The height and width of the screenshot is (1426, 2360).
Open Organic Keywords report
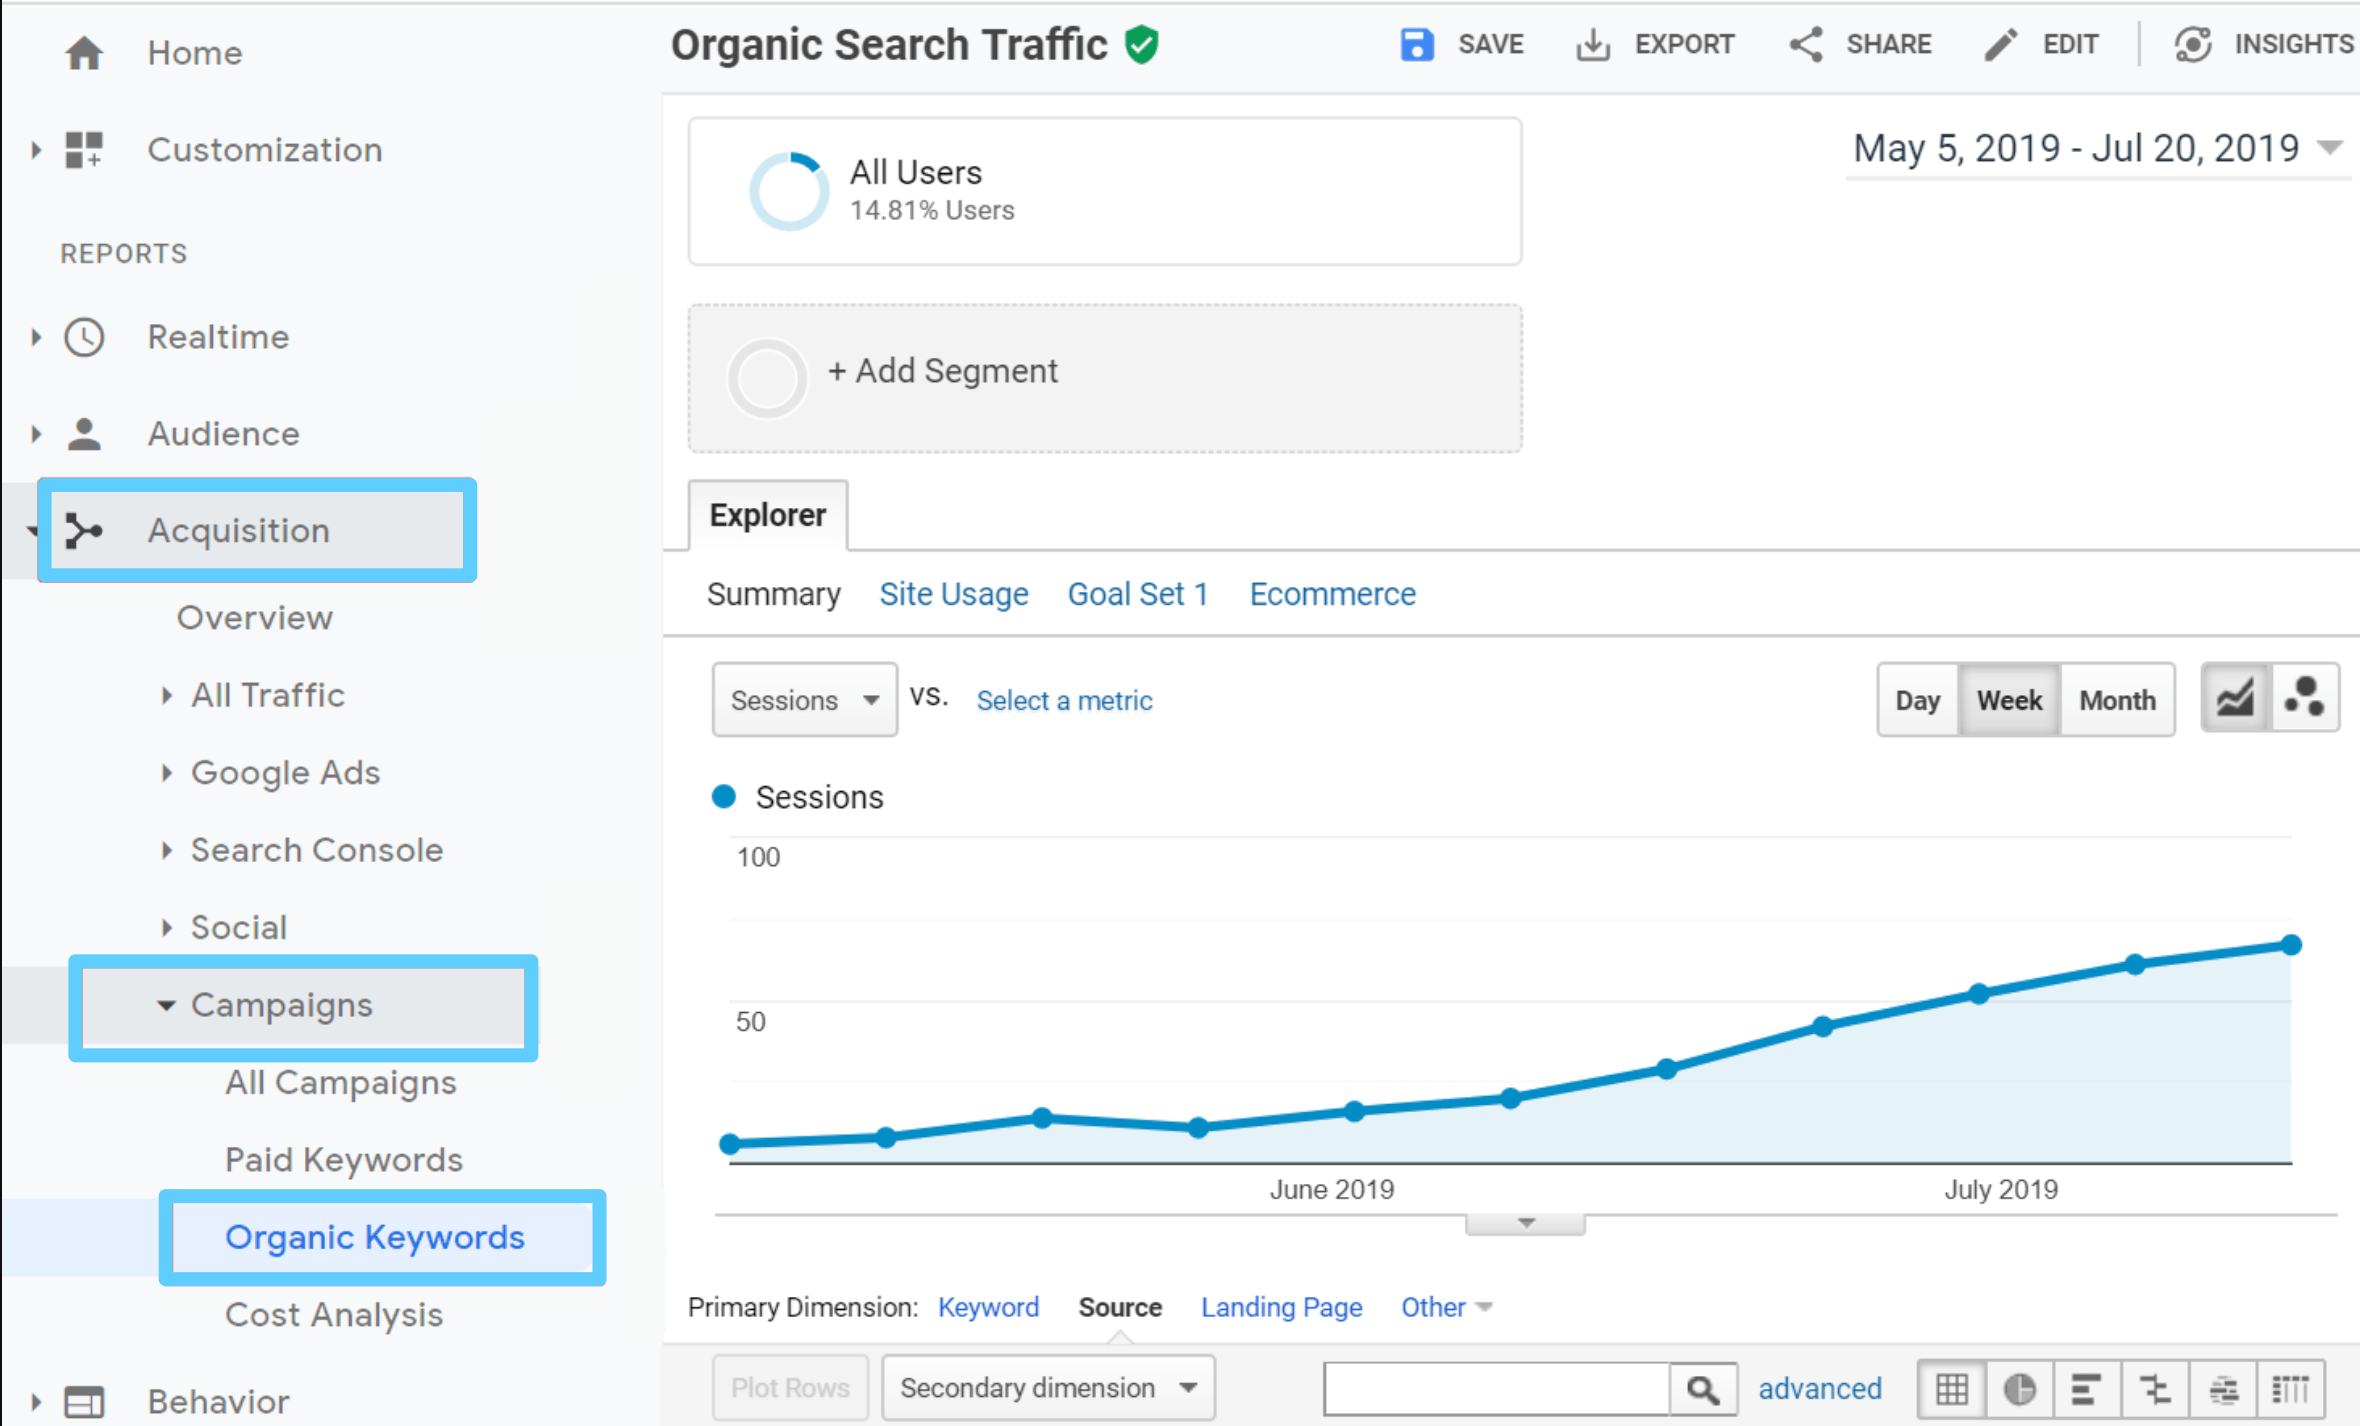tap(375, 1238)
